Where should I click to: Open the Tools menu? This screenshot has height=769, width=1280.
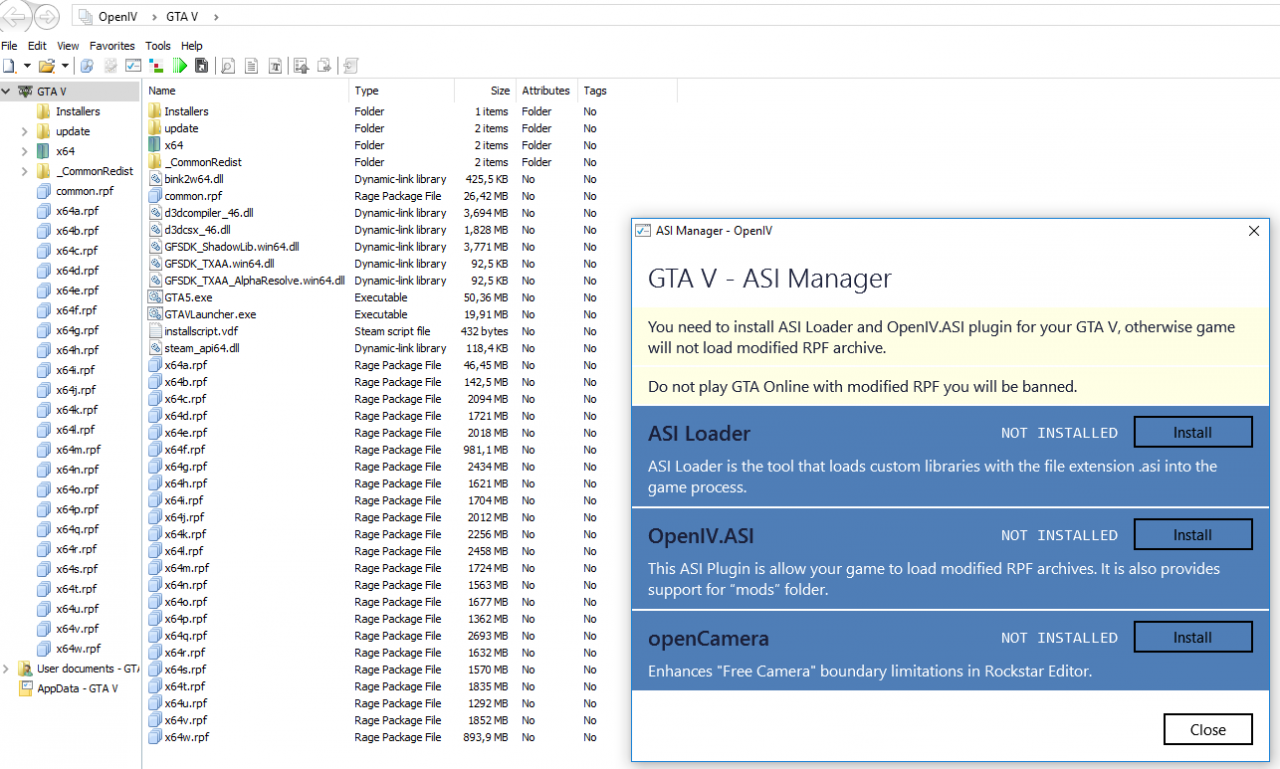(x=158, y=46)
